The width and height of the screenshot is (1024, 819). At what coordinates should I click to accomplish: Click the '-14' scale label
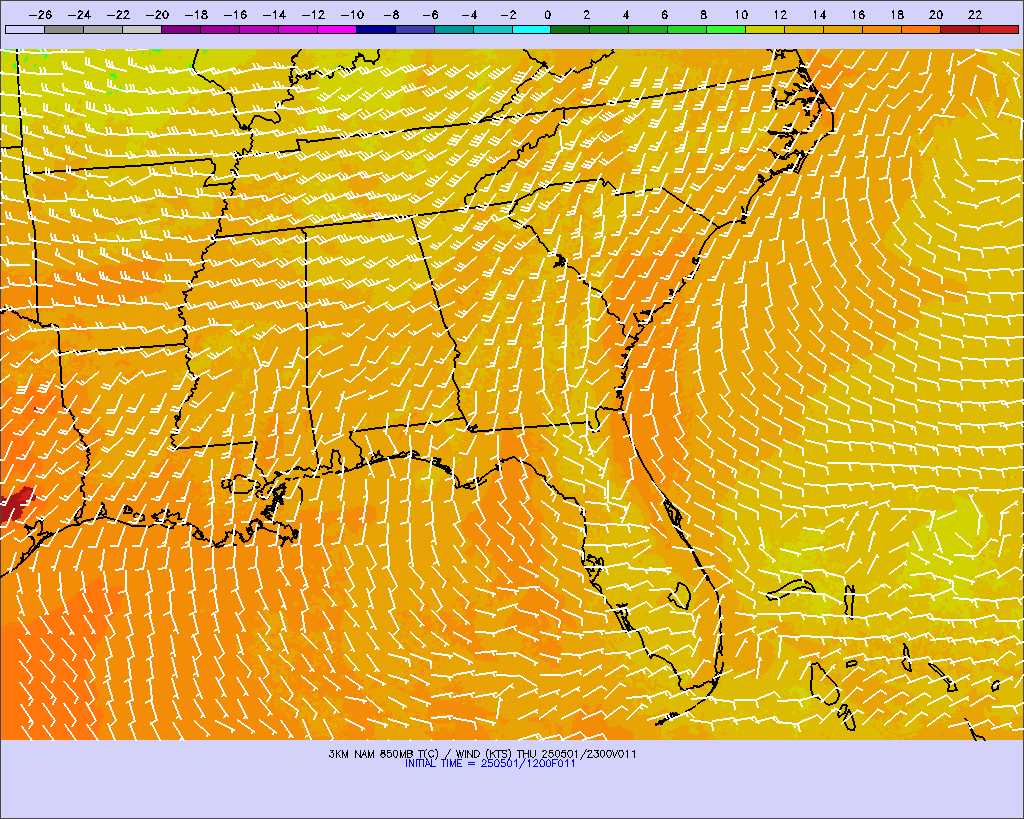click(274, 15)
